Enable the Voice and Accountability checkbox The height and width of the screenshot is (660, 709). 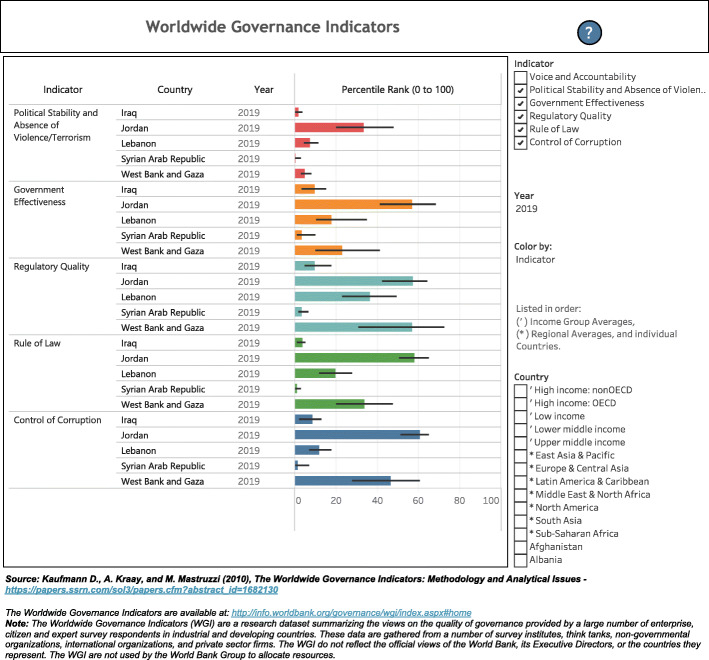click(x=520, y=77)
